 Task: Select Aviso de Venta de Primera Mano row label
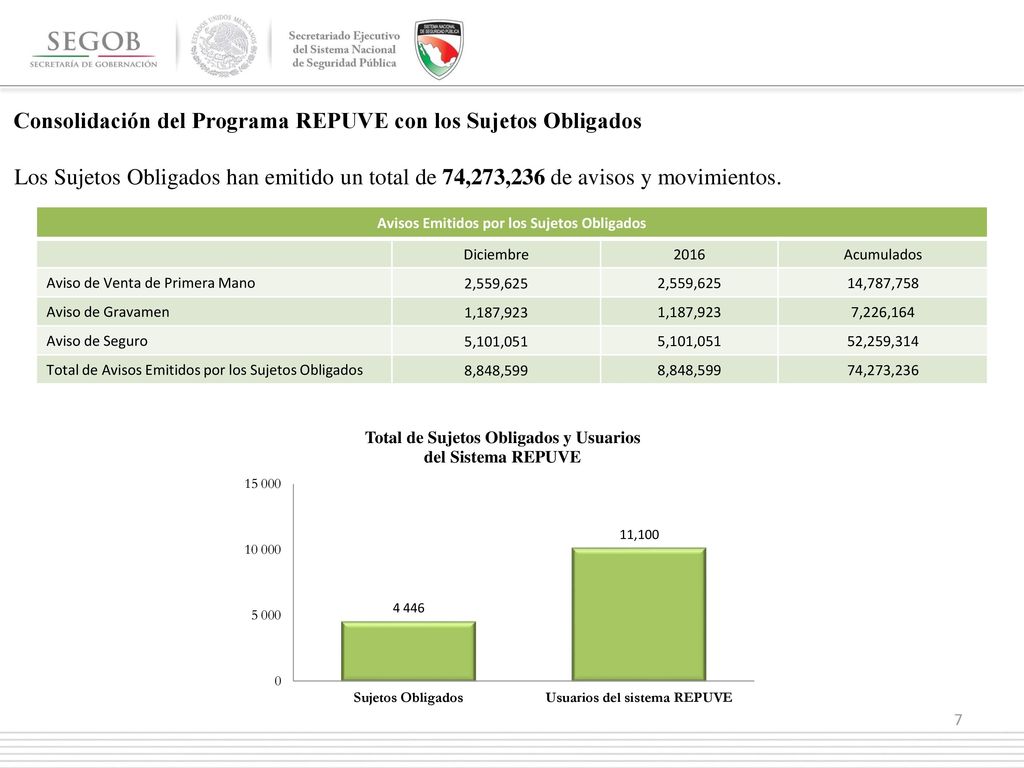click(x=150, y=283)
